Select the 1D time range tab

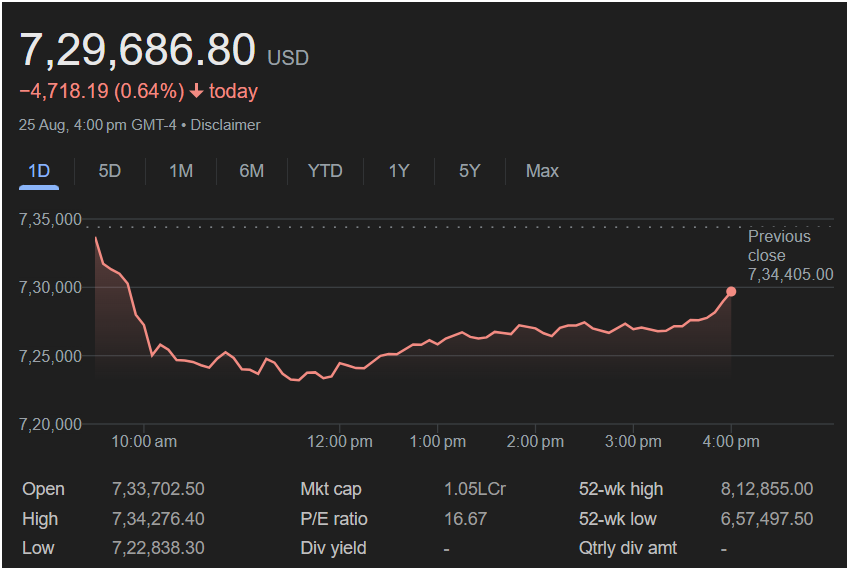[x=39, y=171]
